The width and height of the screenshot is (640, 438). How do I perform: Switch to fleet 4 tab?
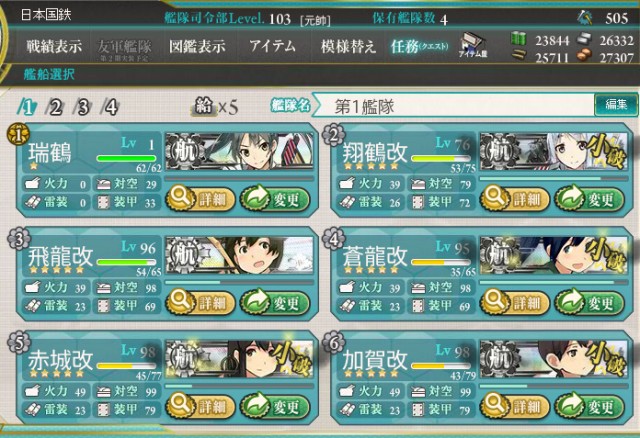(111, 107)
